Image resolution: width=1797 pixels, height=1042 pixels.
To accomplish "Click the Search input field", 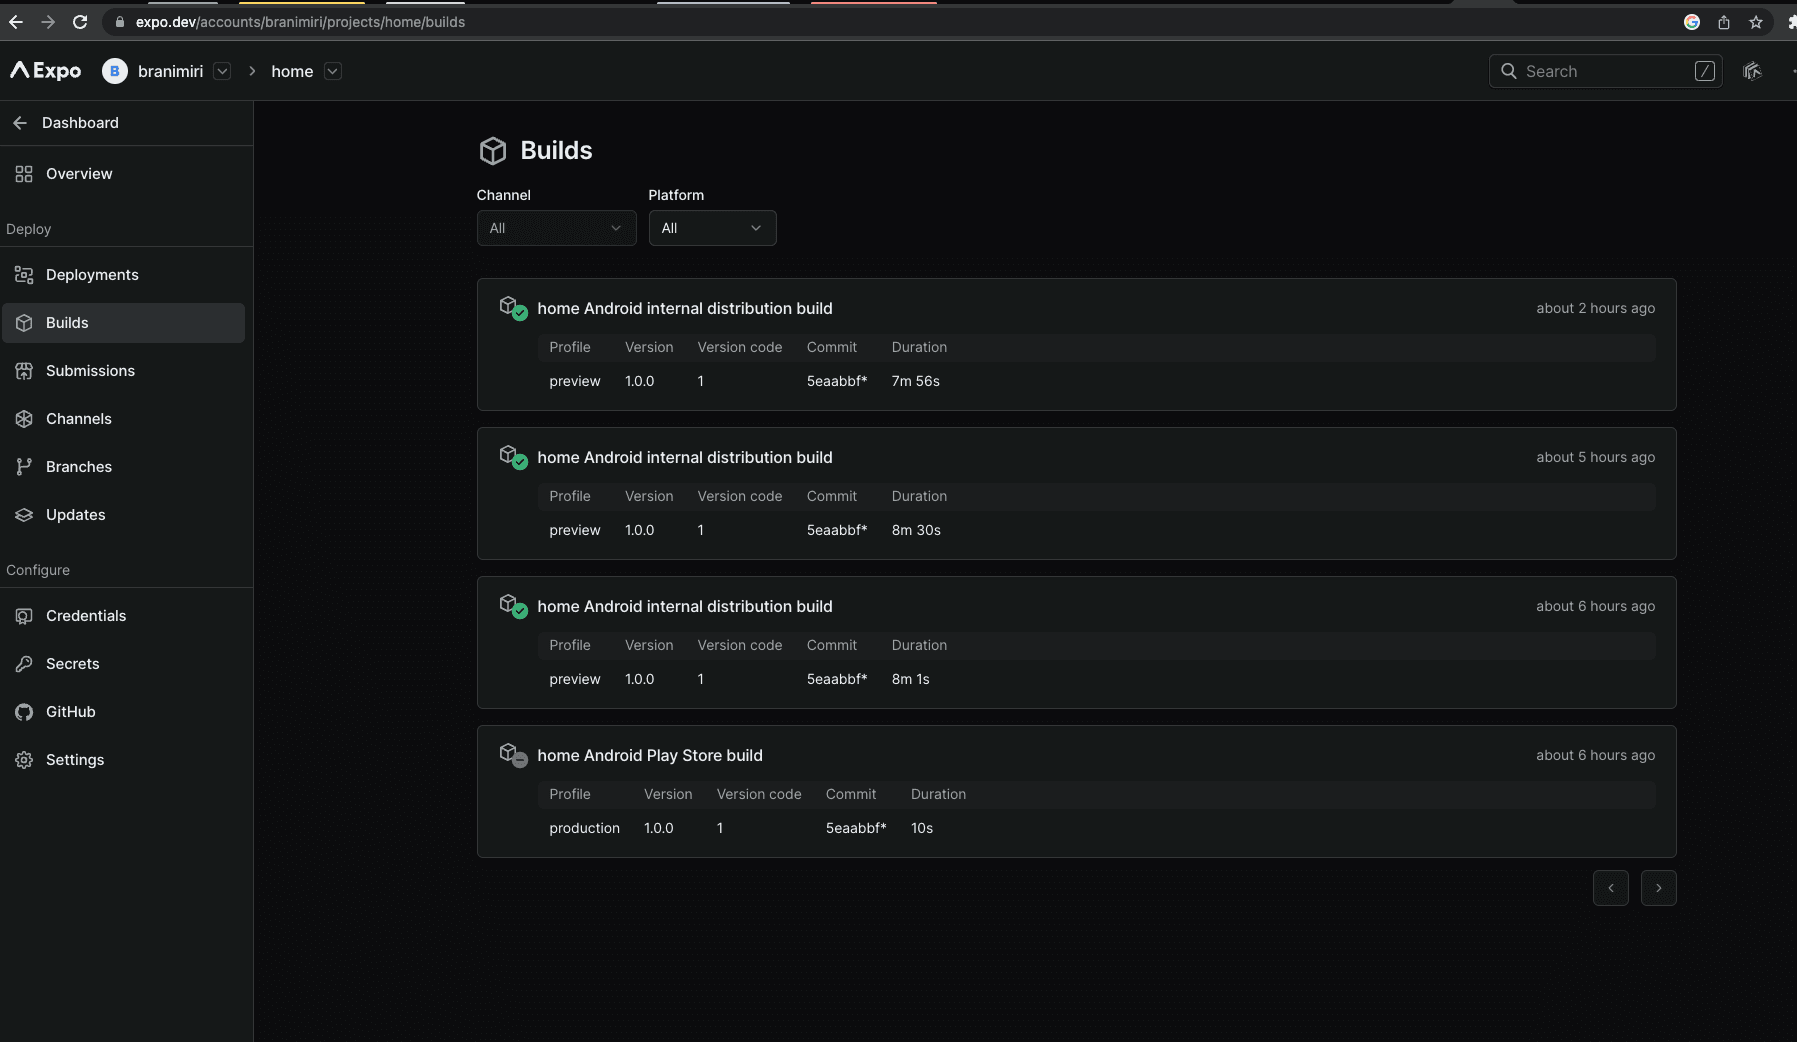I will (x=1605, y=71).
